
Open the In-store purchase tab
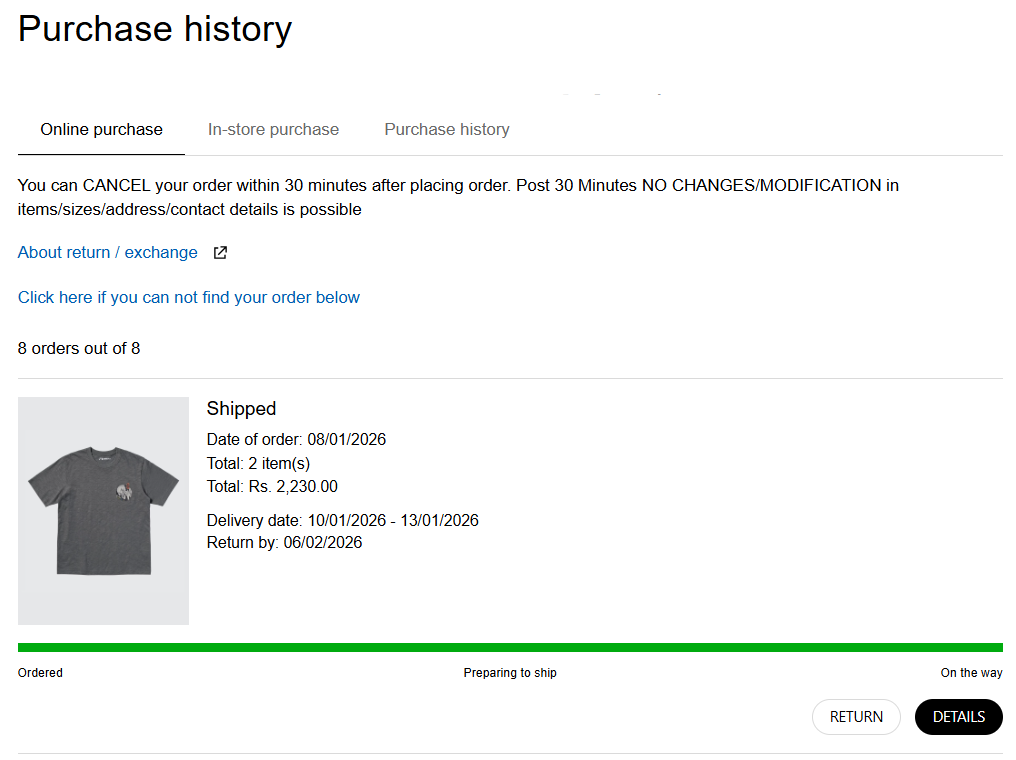coord(273,129)
